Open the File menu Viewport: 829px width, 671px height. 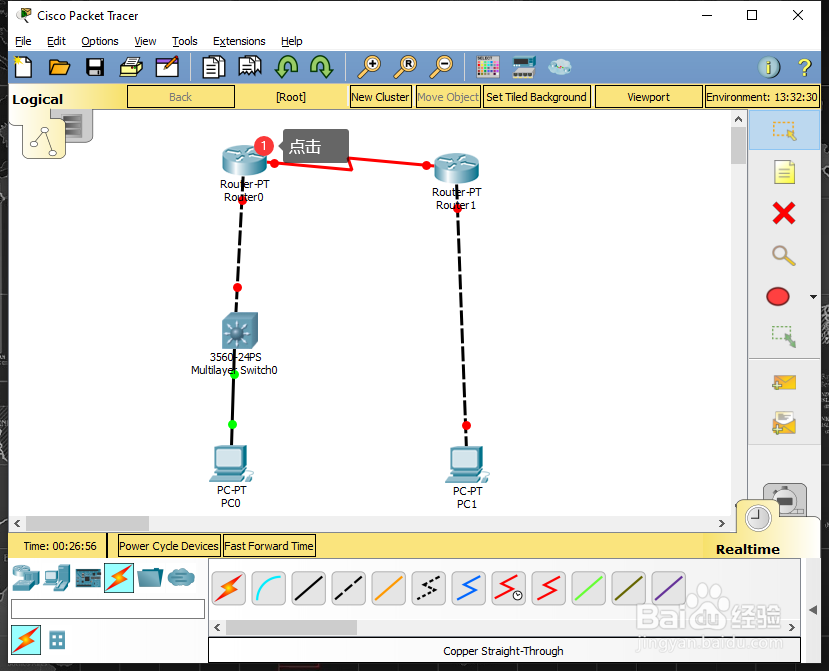(x=23, y=41)
